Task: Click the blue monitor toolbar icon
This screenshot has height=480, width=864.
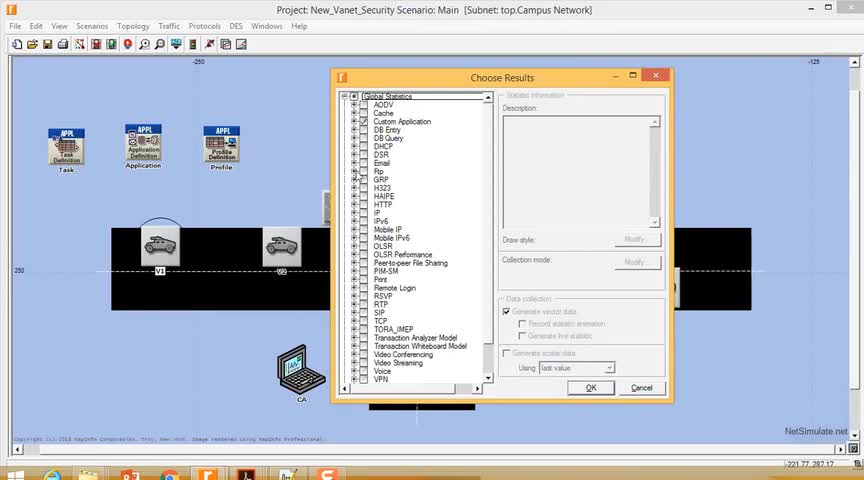Action: [176, 44]
